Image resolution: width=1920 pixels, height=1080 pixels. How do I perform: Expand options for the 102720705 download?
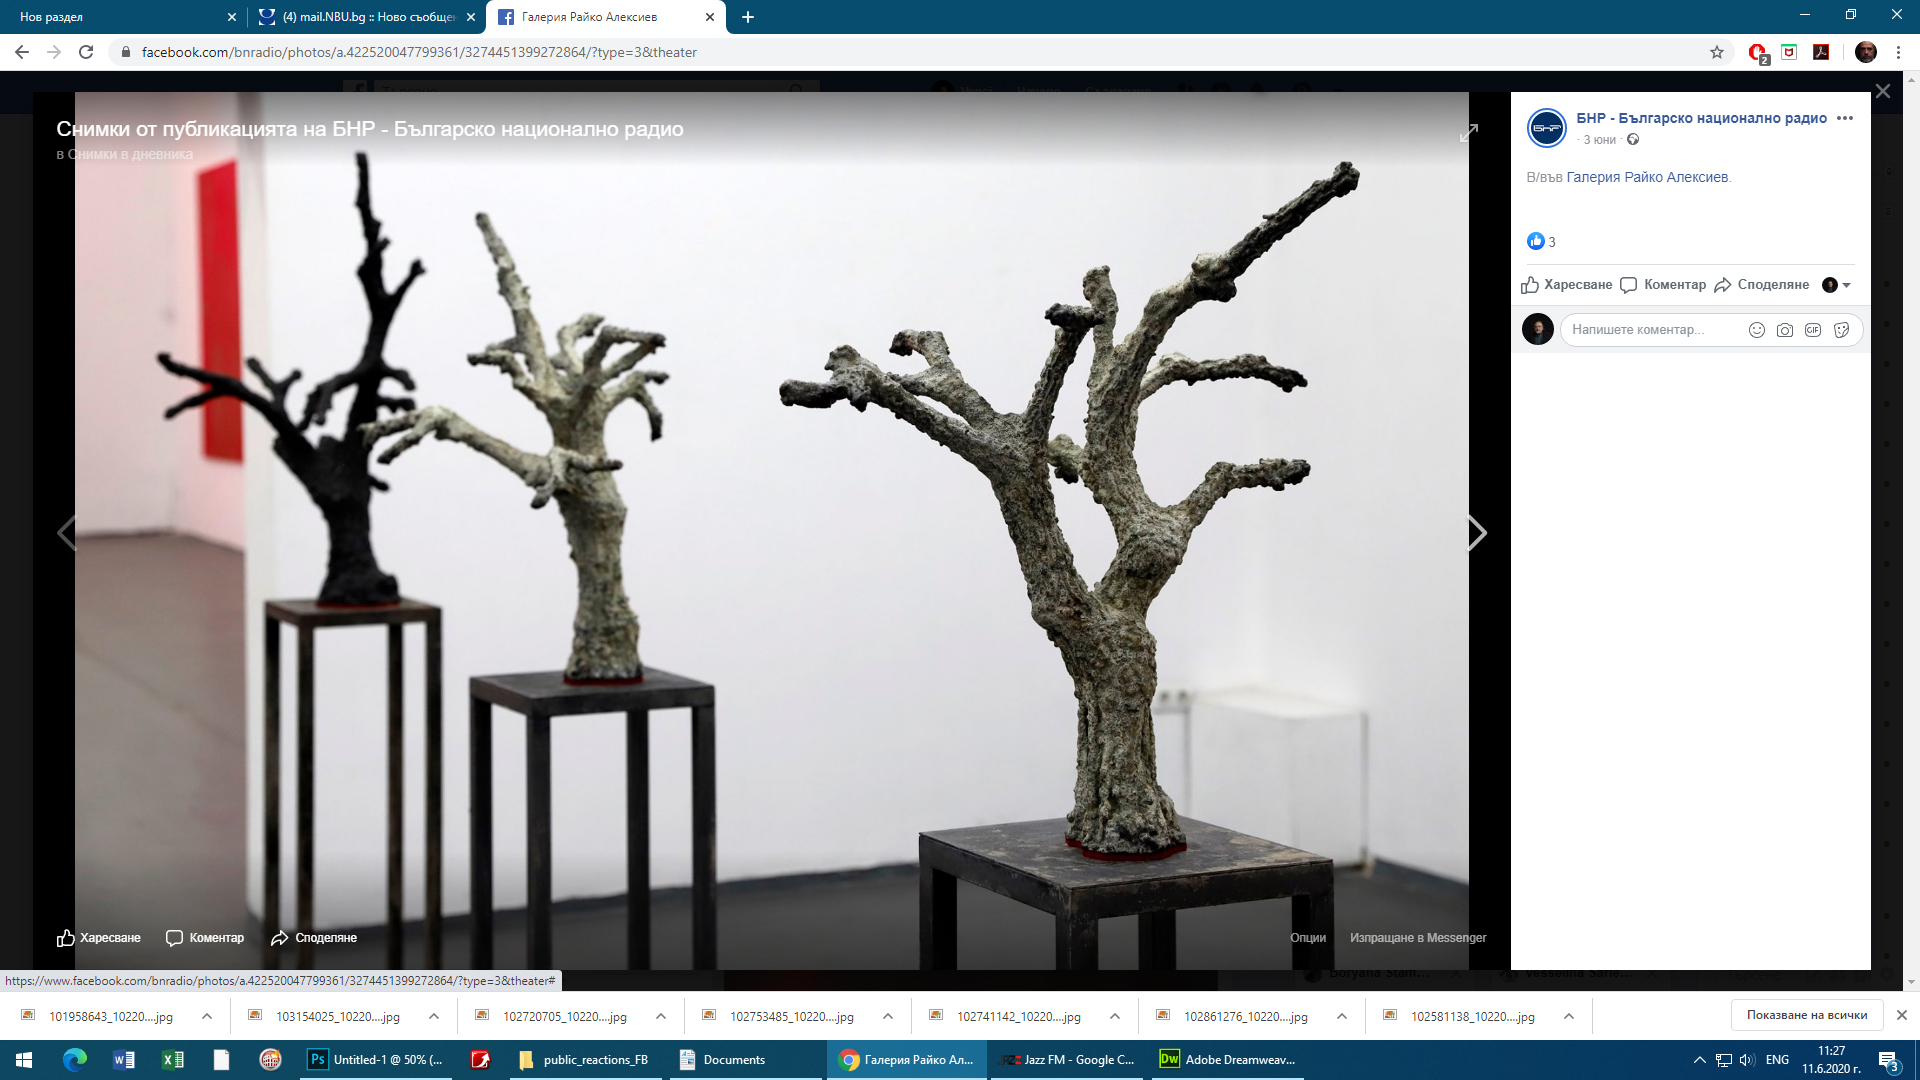[x=661, y=1016]
